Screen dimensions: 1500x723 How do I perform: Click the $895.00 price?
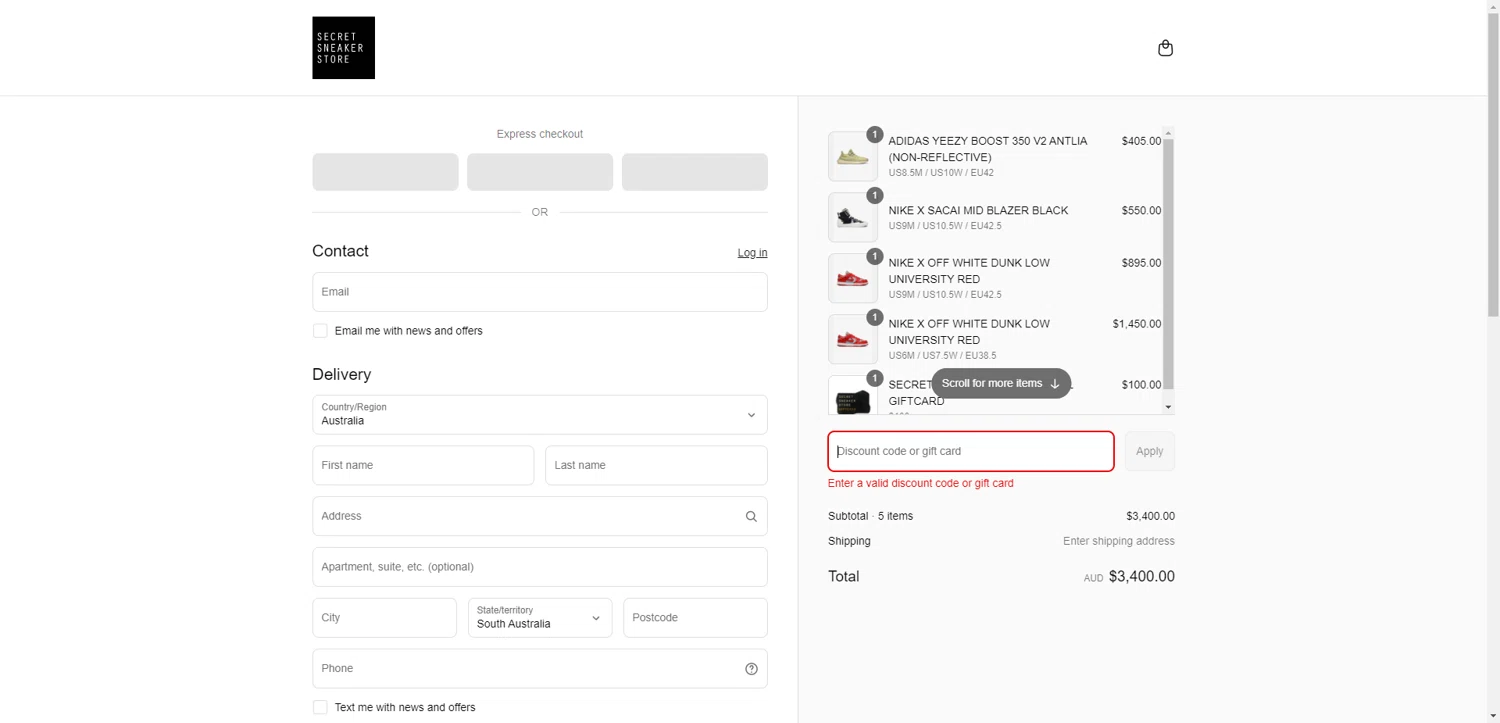click(x=1141, y=263)
